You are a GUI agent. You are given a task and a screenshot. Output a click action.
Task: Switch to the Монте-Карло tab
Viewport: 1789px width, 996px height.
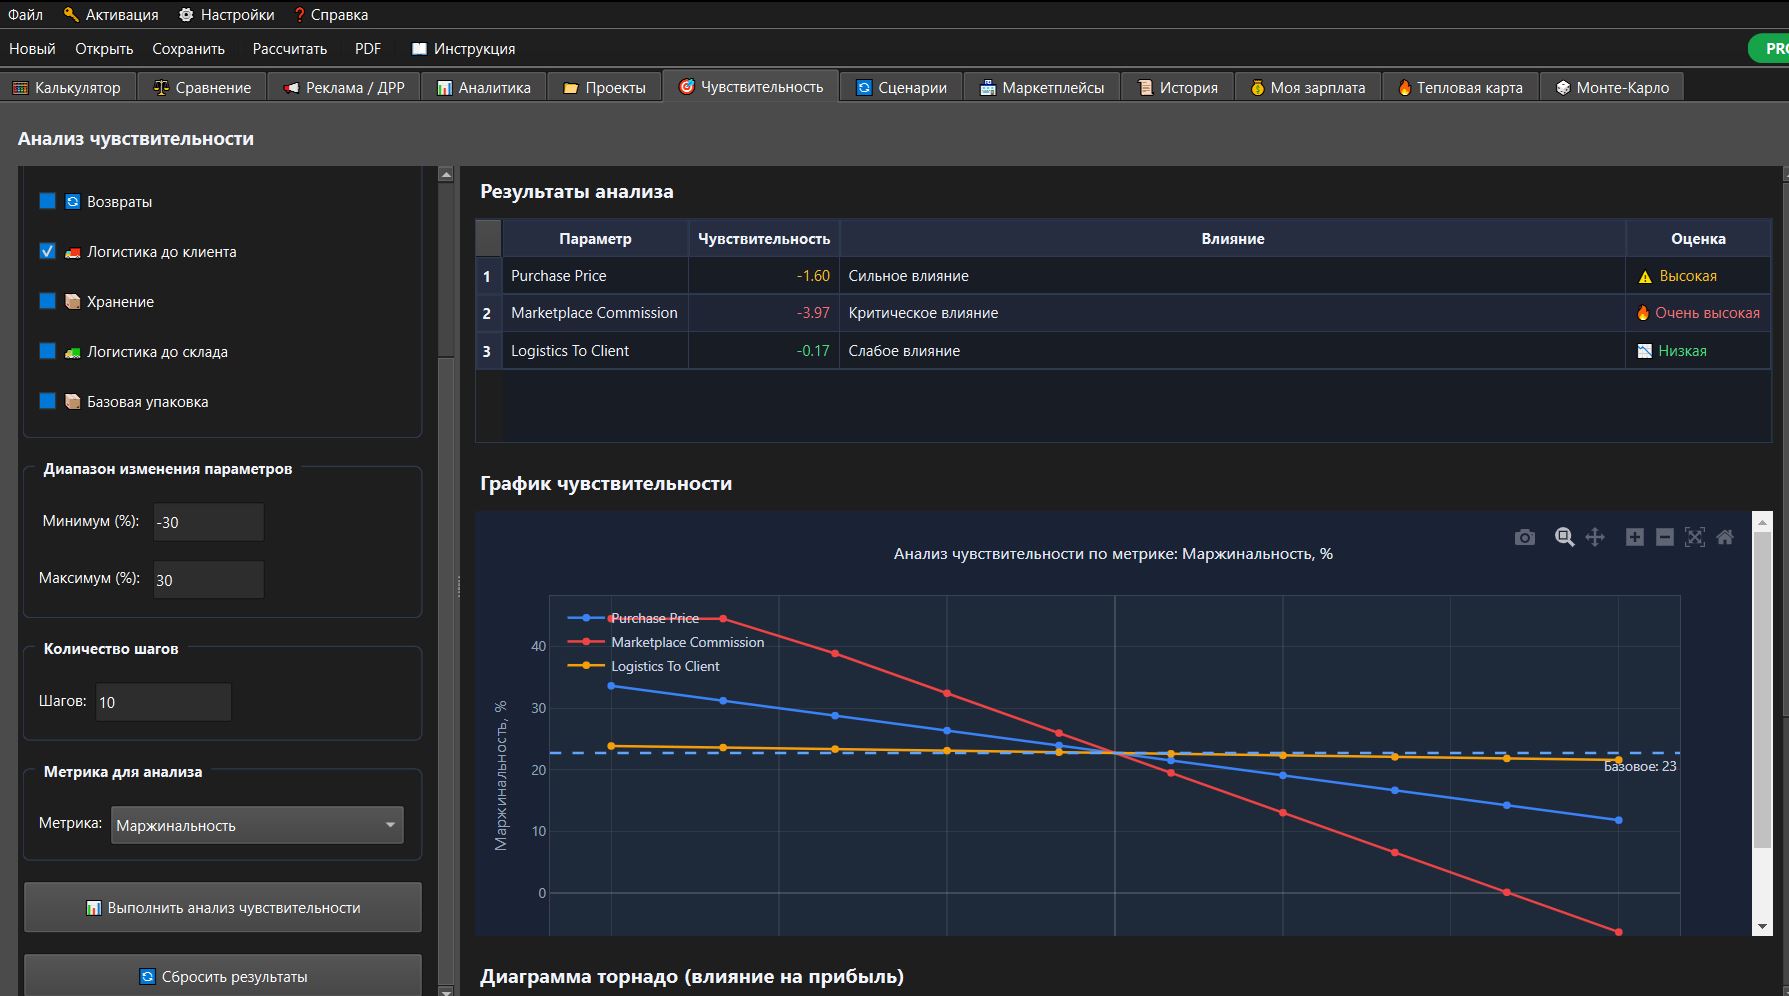(1612, 87)
